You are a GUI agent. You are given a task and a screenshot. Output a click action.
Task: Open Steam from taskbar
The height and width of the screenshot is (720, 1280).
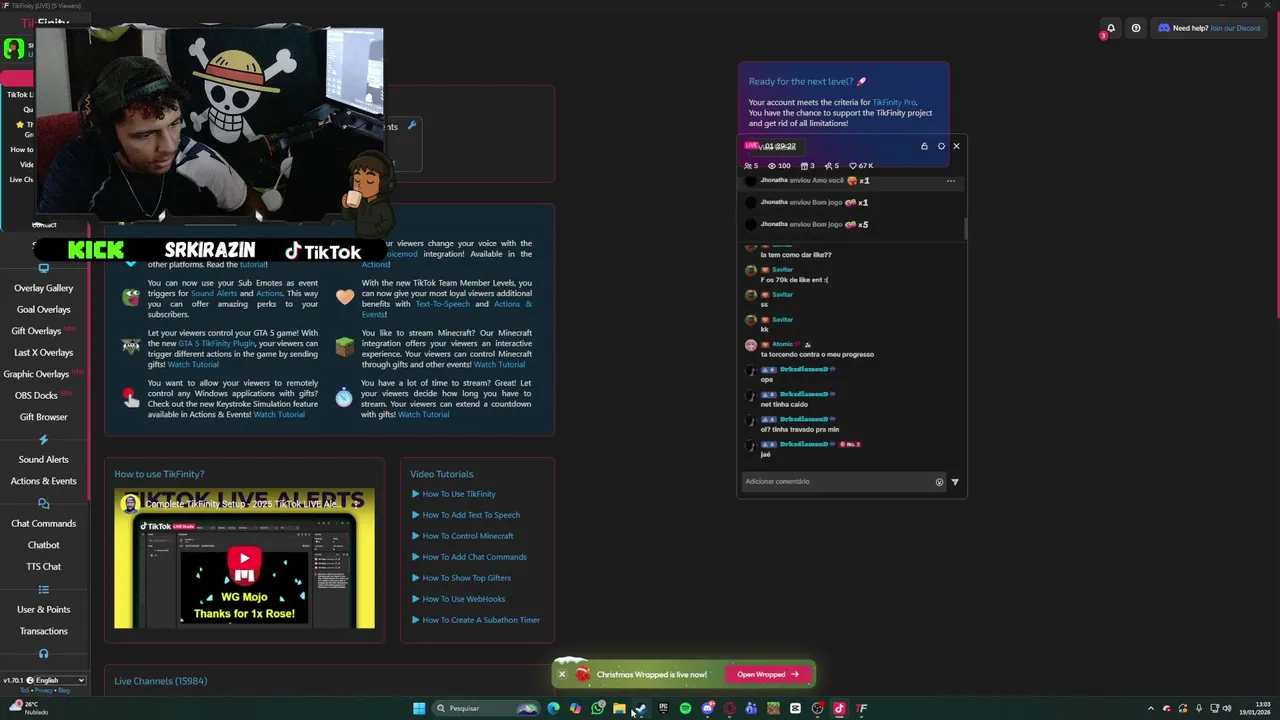click(641, 708)
